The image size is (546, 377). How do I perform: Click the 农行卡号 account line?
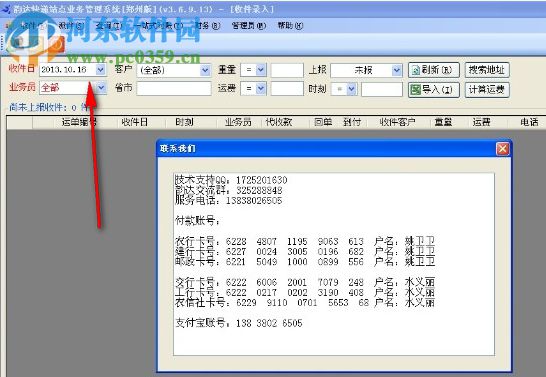click(305, 241)
